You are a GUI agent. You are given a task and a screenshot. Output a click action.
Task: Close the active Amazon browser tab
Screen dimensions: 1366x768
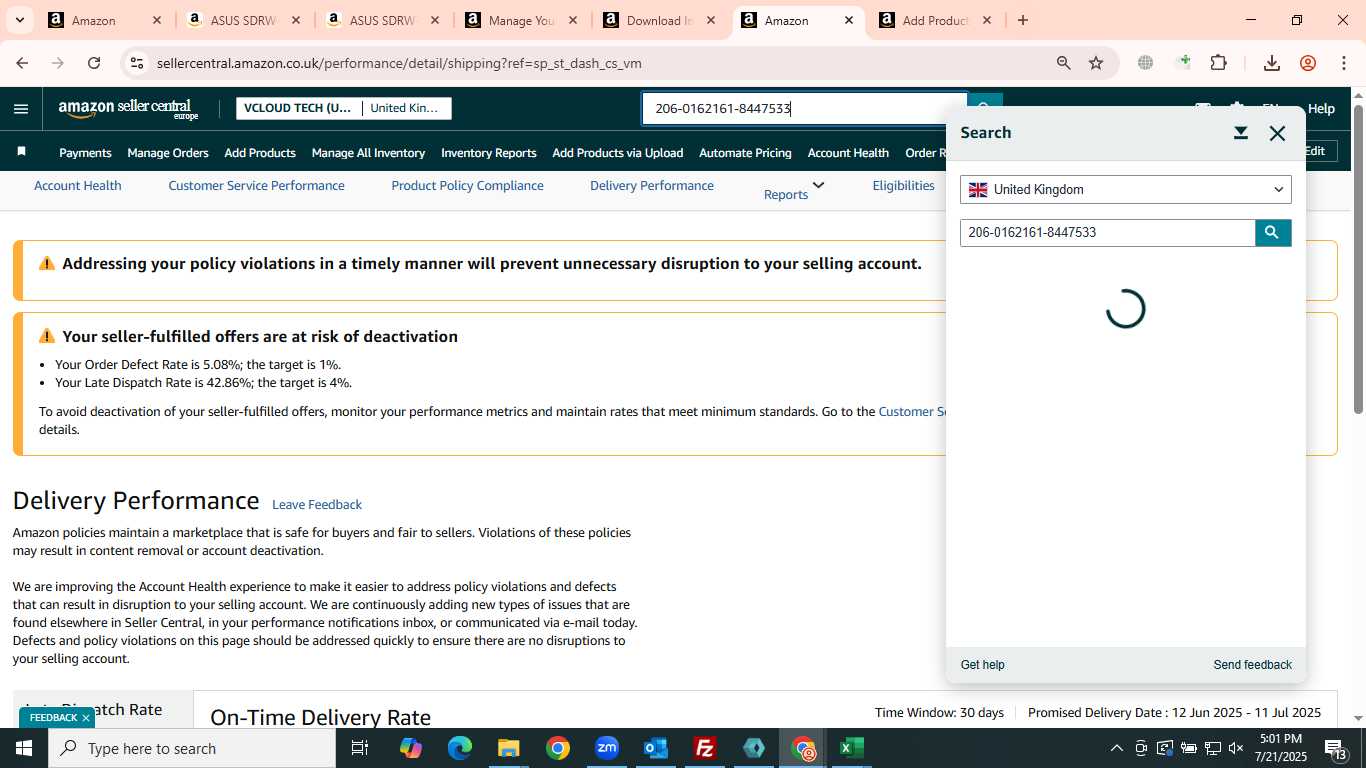pyautogui.click(x=848, y=20)
